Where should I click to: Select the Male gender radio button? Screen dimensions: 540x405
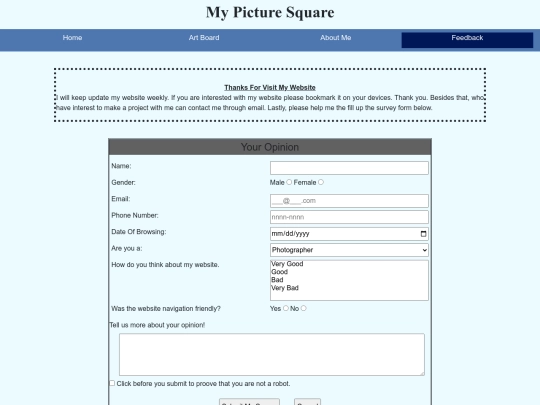(289, 182)
